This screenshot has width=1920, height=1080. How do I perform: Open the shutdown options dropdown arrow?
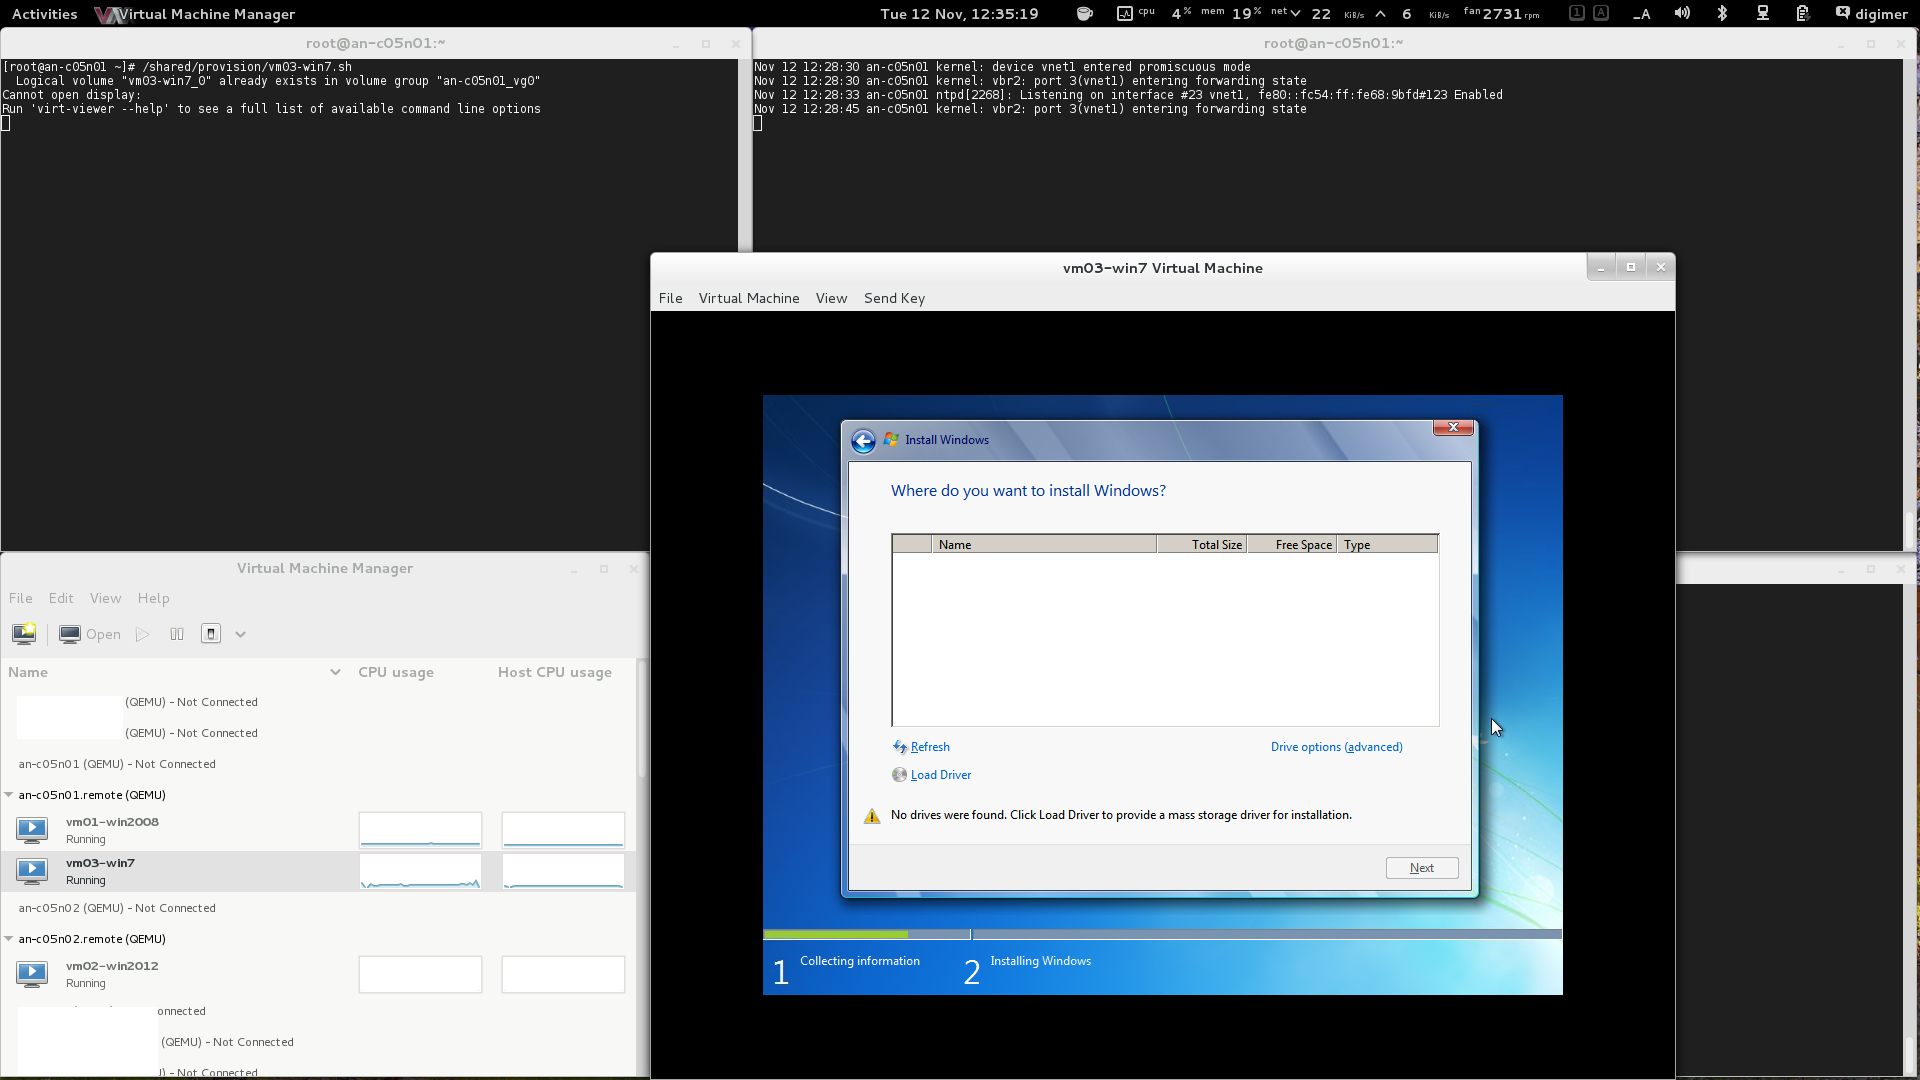[x=240, y=634]
